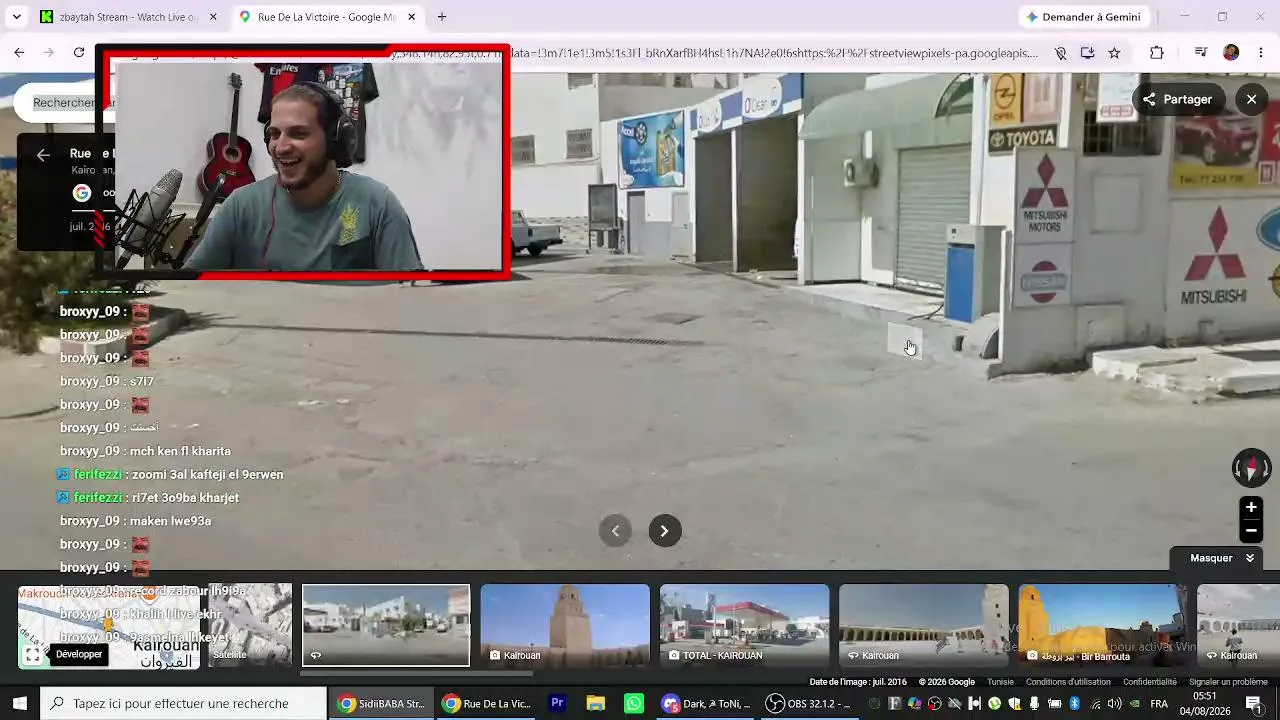The height and width of the screenshot is (720, 1280).
Task: Close the zbaytah Stream tab
Action: point(213,17)
